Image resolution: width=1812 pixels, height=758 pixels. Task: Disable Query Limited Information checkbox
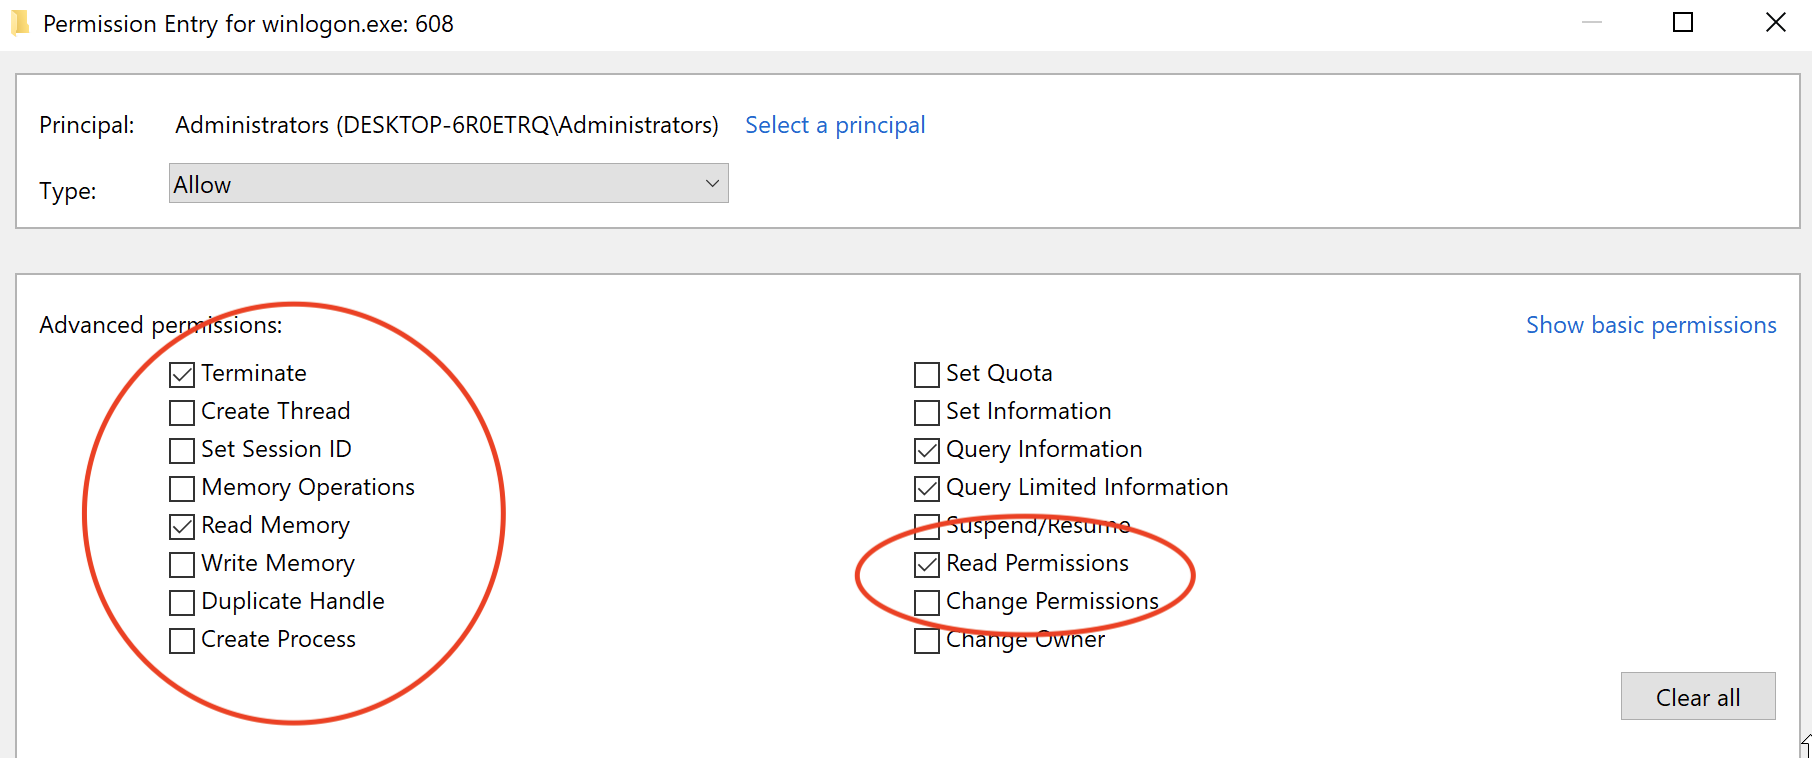pos(927,489)
